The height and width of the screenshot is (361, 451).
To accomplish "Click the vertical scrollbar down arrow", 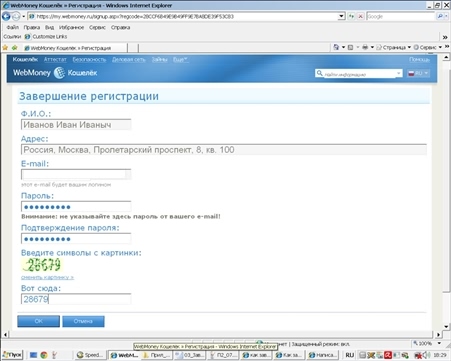I will (446, 327).
